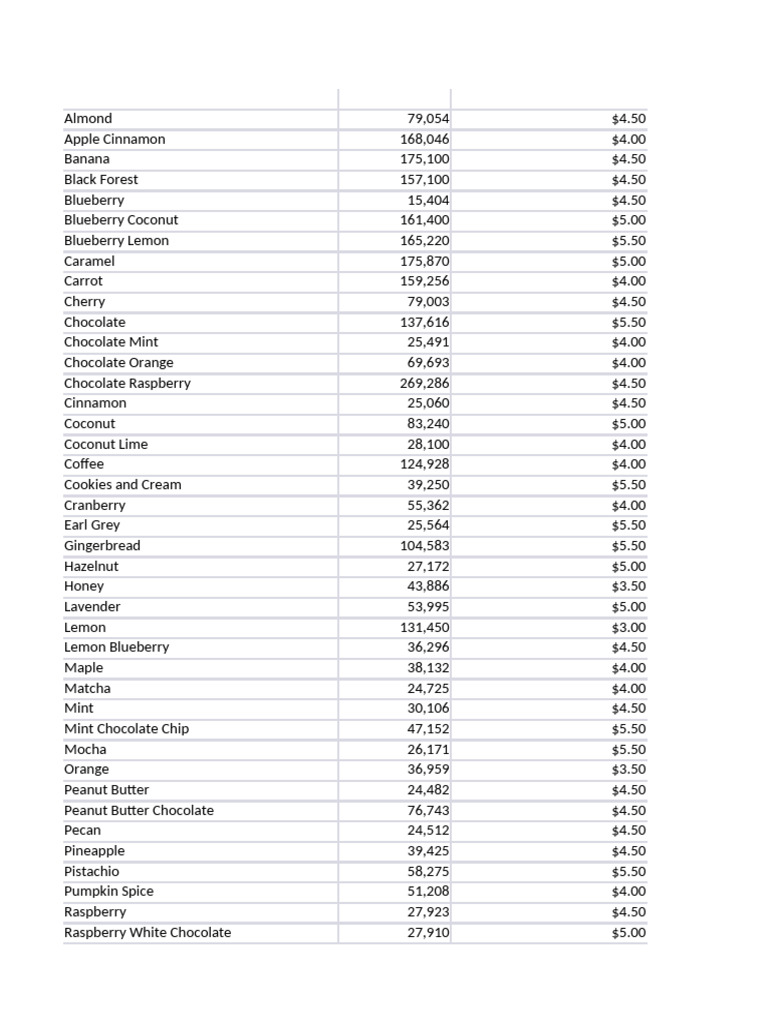Click the Matcha row label
Image resolution: width=768 pixels, height=1024 pixels.
[87, 688]
